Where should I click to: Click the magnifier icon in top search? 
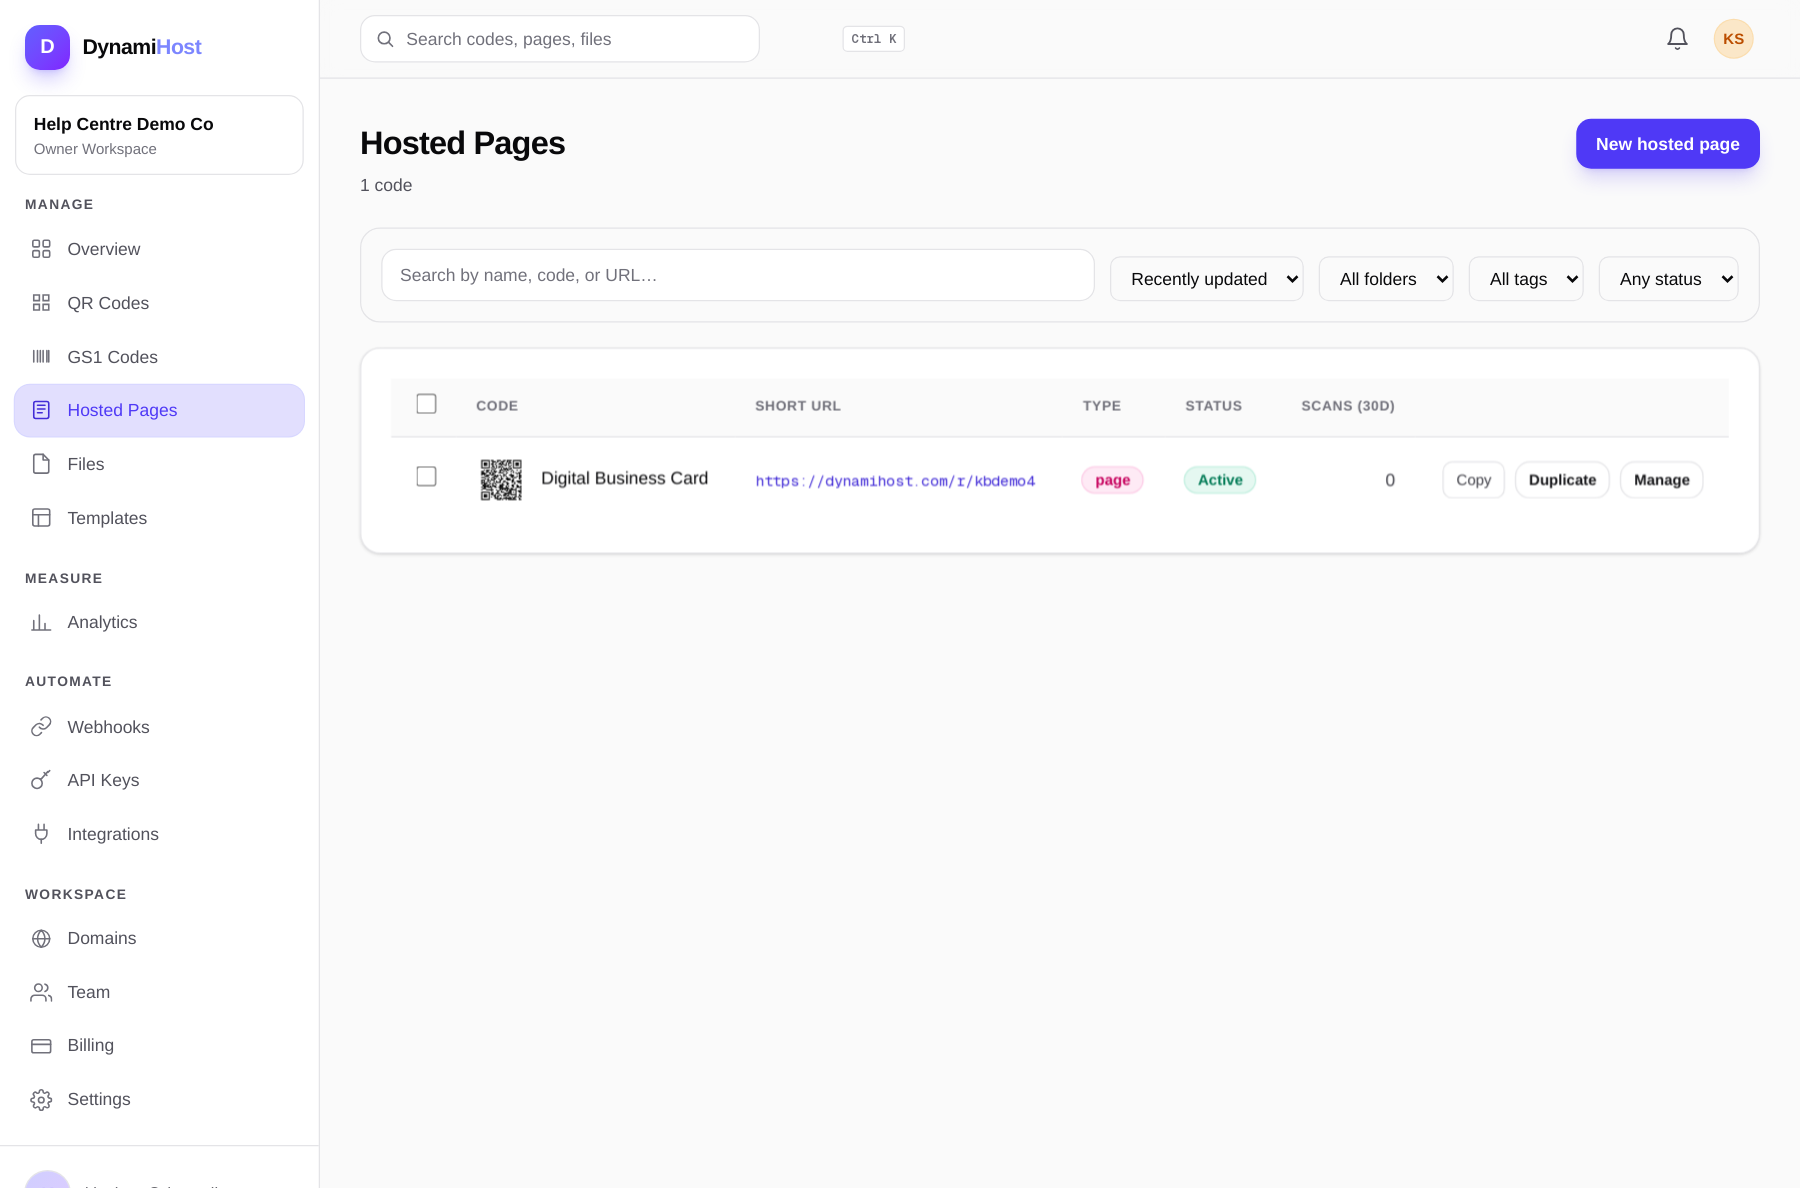[x=385, y=39]
